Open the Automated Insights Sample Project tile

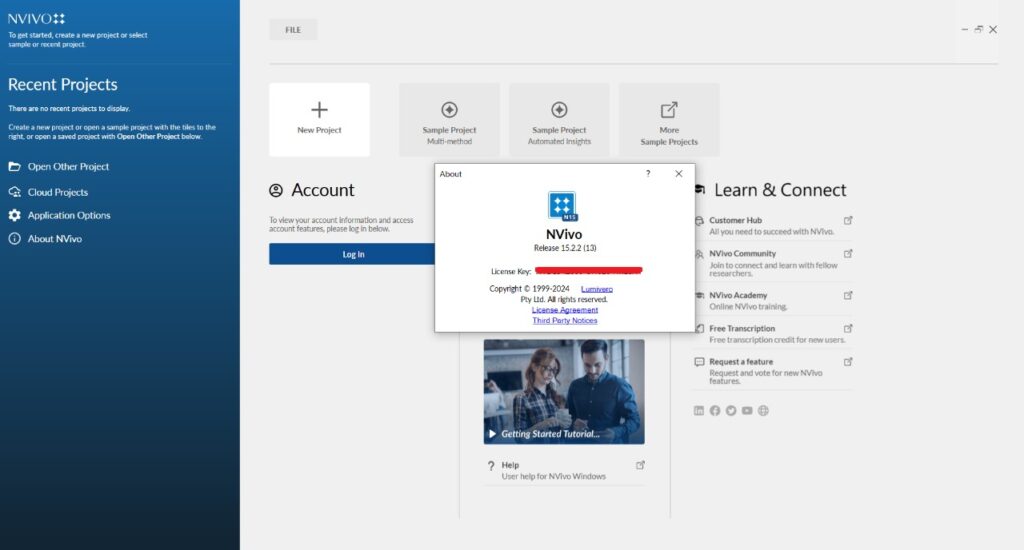pos(559,119)
